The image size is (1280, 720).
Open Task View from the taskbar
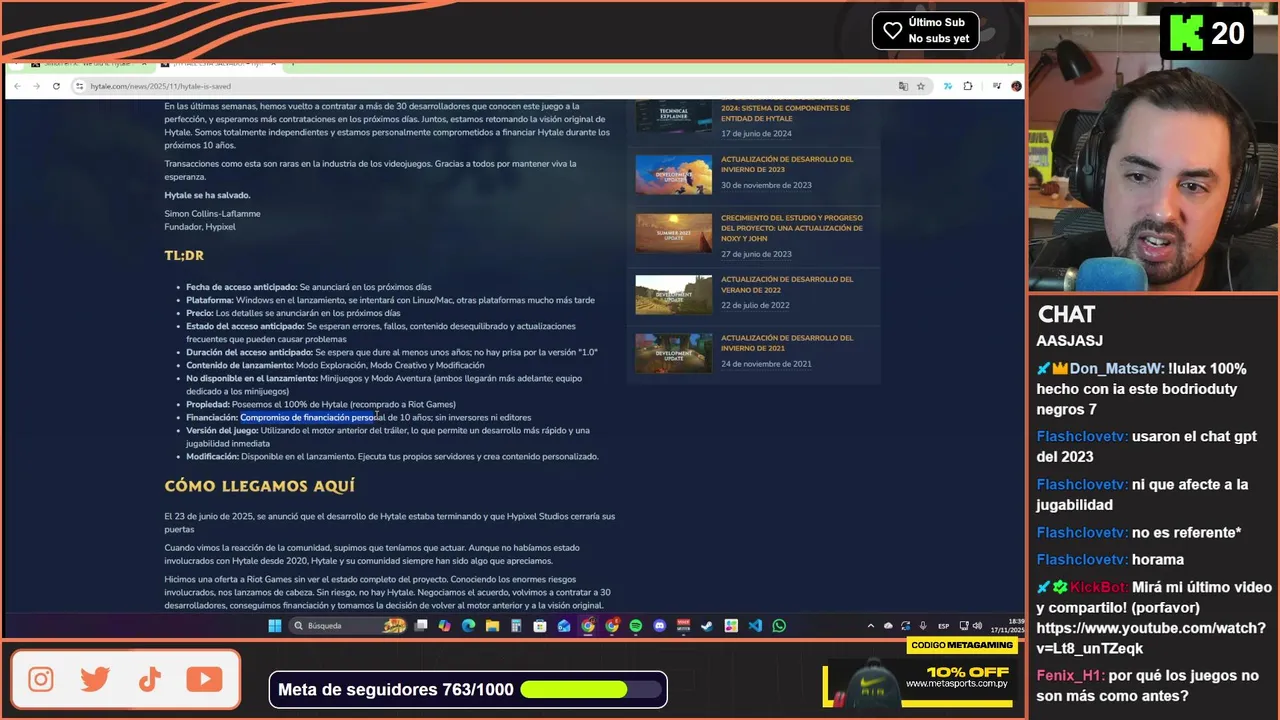point(421,626)
